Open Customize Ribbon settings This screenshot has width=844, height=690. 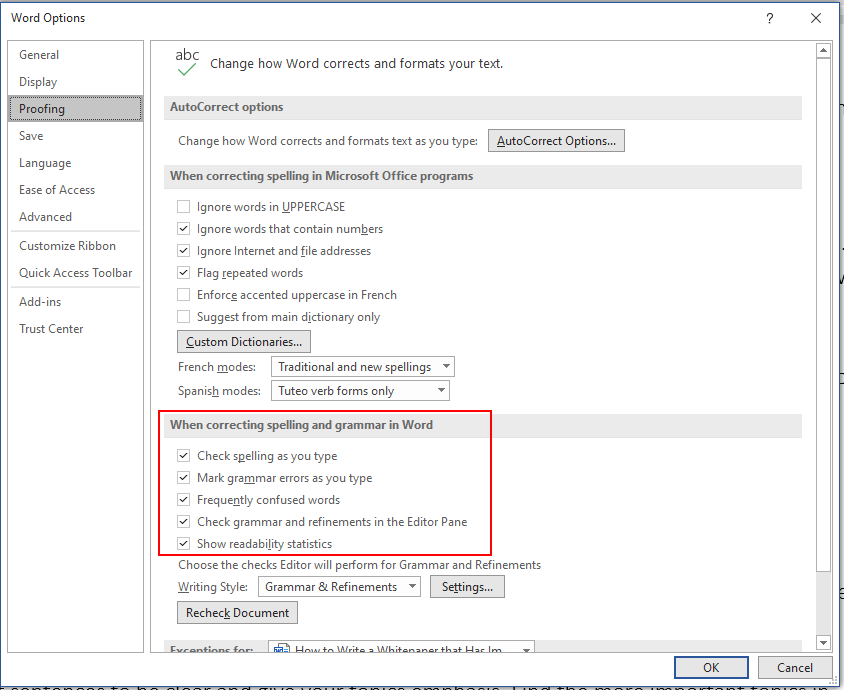(76, 245)
